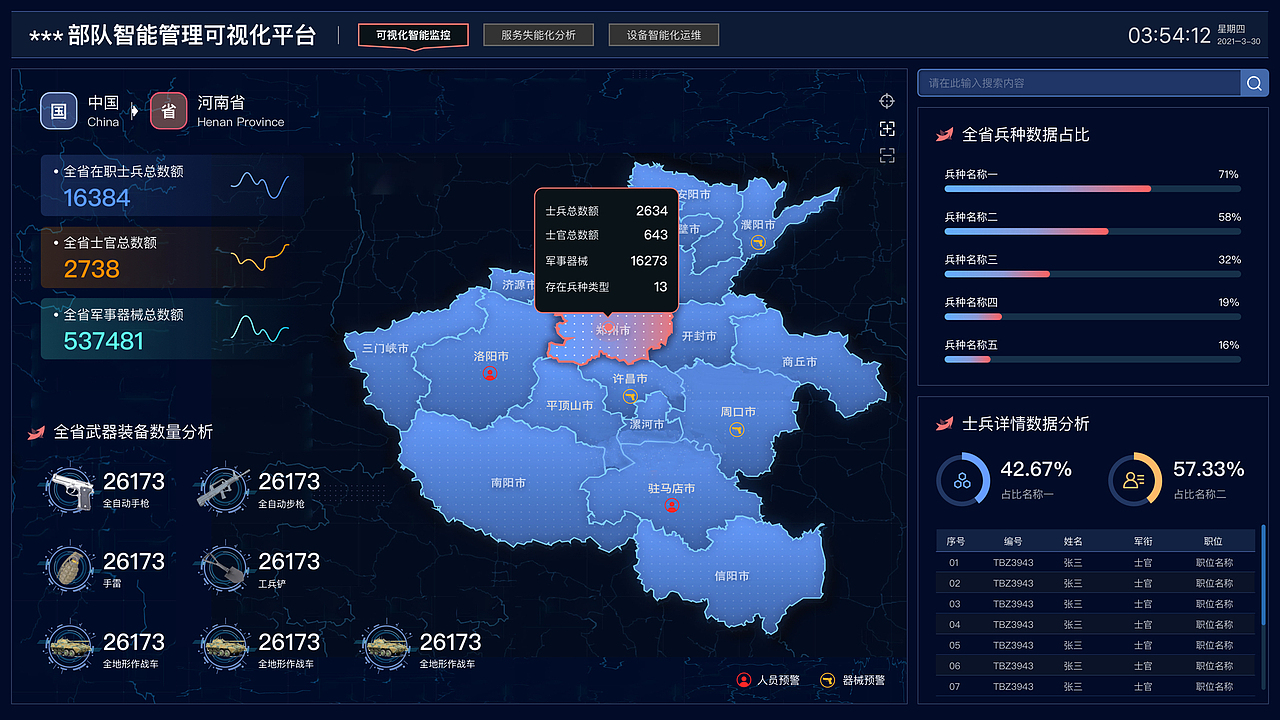Open the 可视化智能监控 tab
The image size is (1280, 720).
pos(413,35)
